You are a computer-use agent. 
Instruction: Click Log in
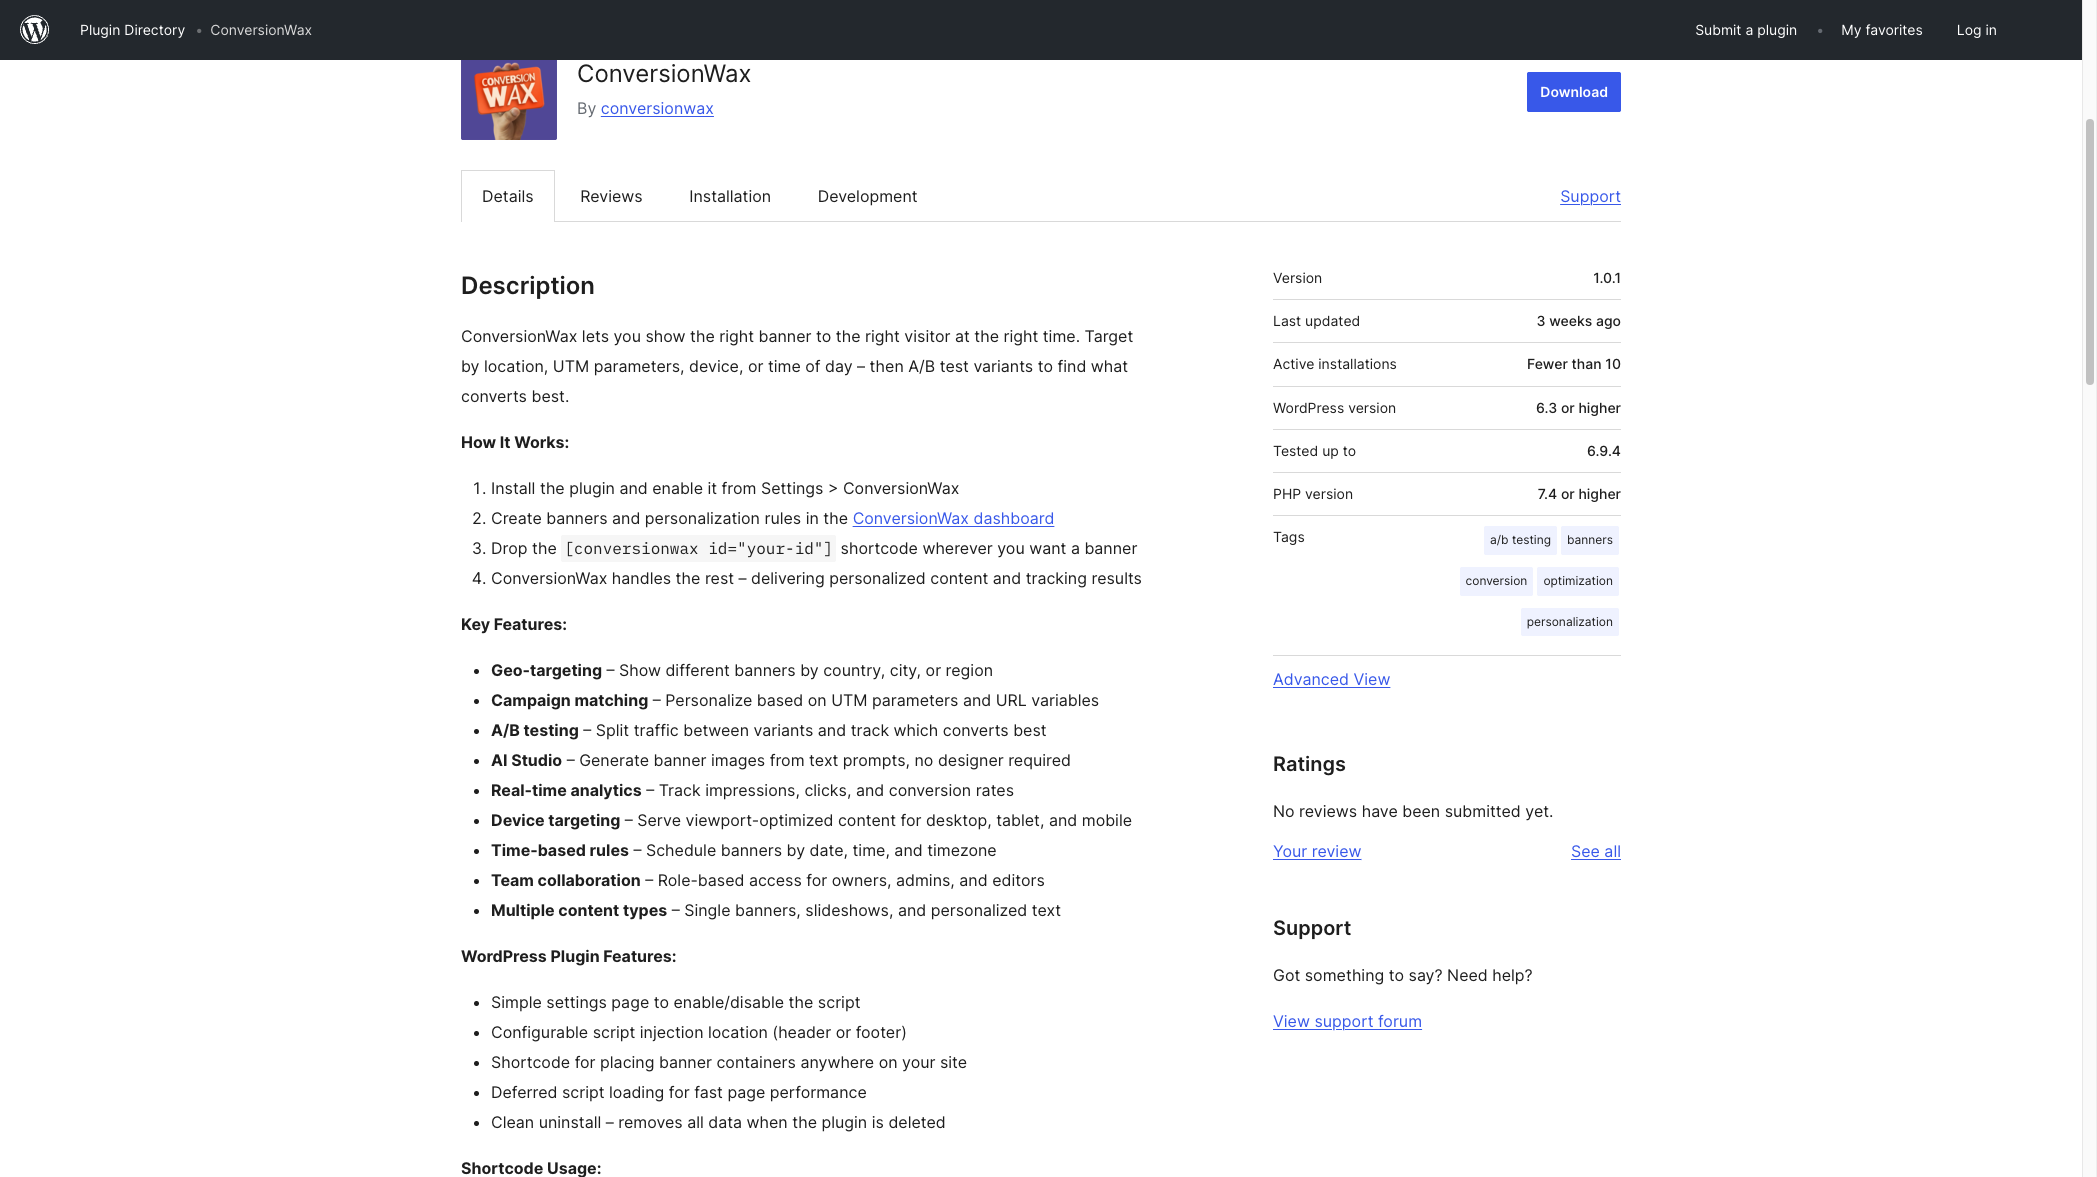pyautogui.click(x=1976, y=30)
